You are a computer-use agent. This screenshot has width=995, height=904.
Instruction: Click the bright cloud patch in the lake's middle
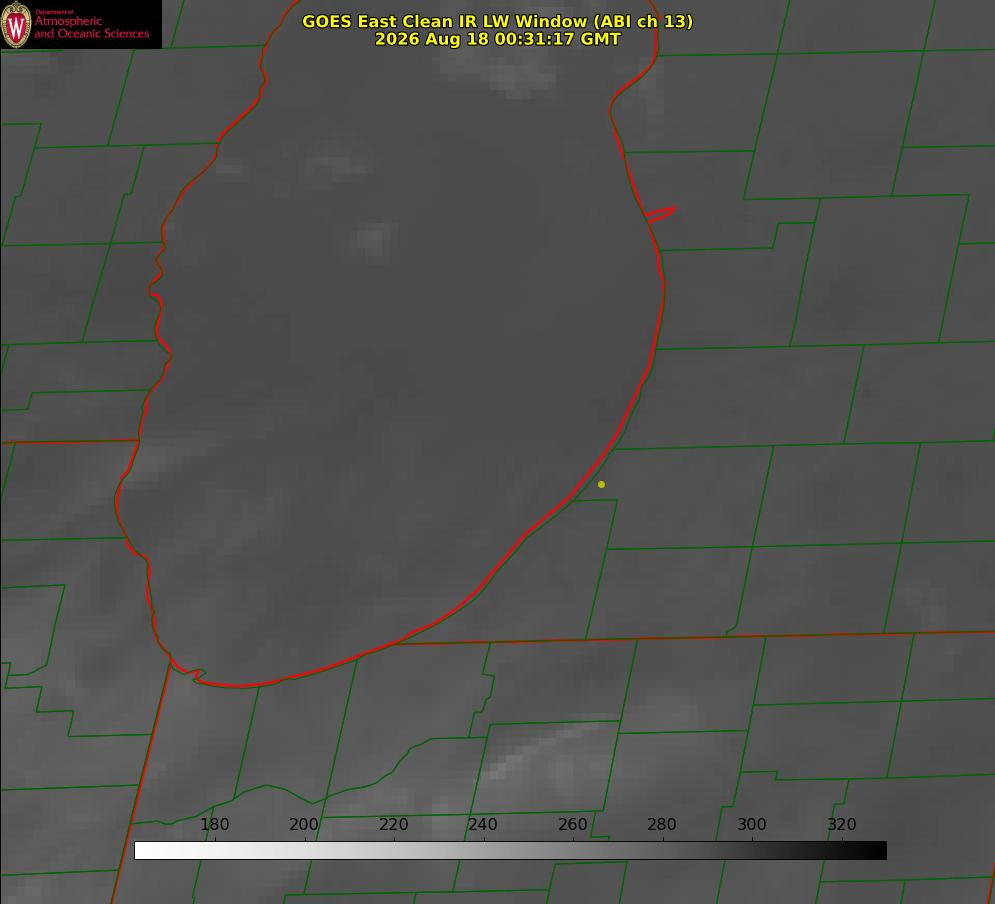373,240
